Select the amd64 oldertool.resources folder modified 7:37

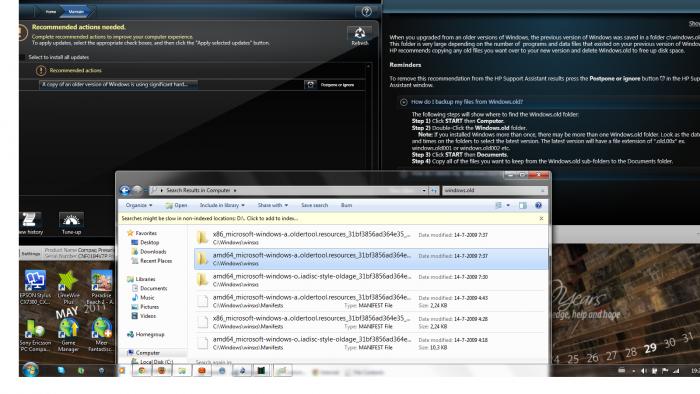(x=371, y=259)
